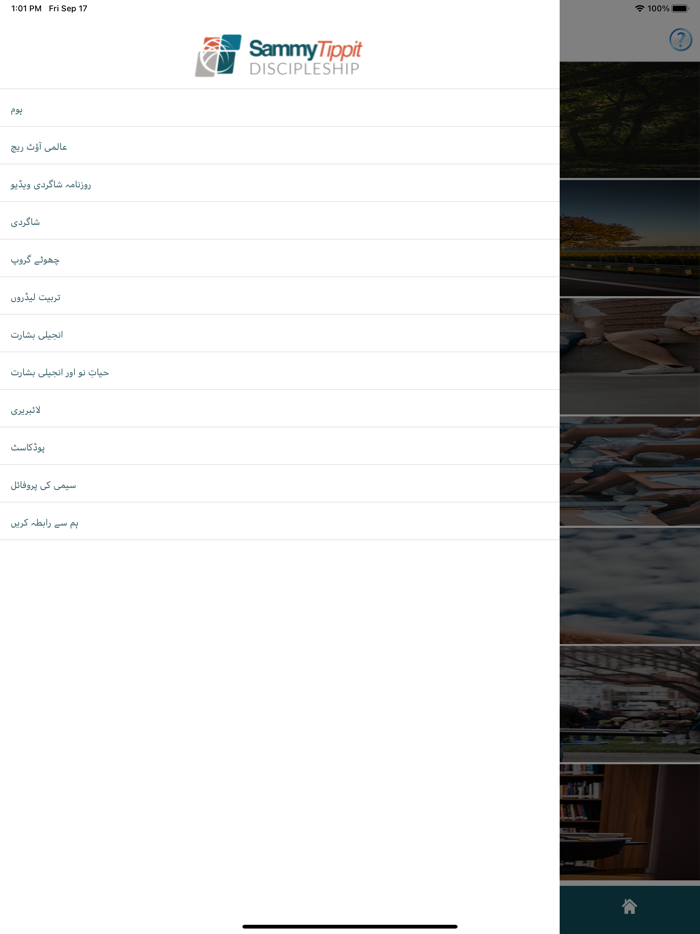
Task: Tap the dimmed cloudy sky thumbnail
Action: [630, 586]
